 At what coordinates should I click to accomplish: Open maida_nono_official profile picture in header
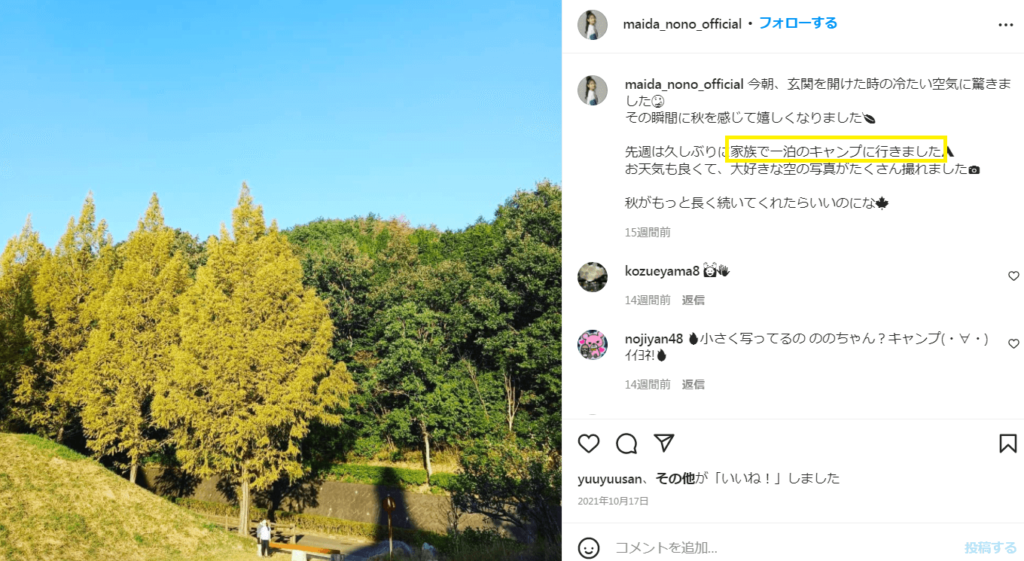point(592,25)
